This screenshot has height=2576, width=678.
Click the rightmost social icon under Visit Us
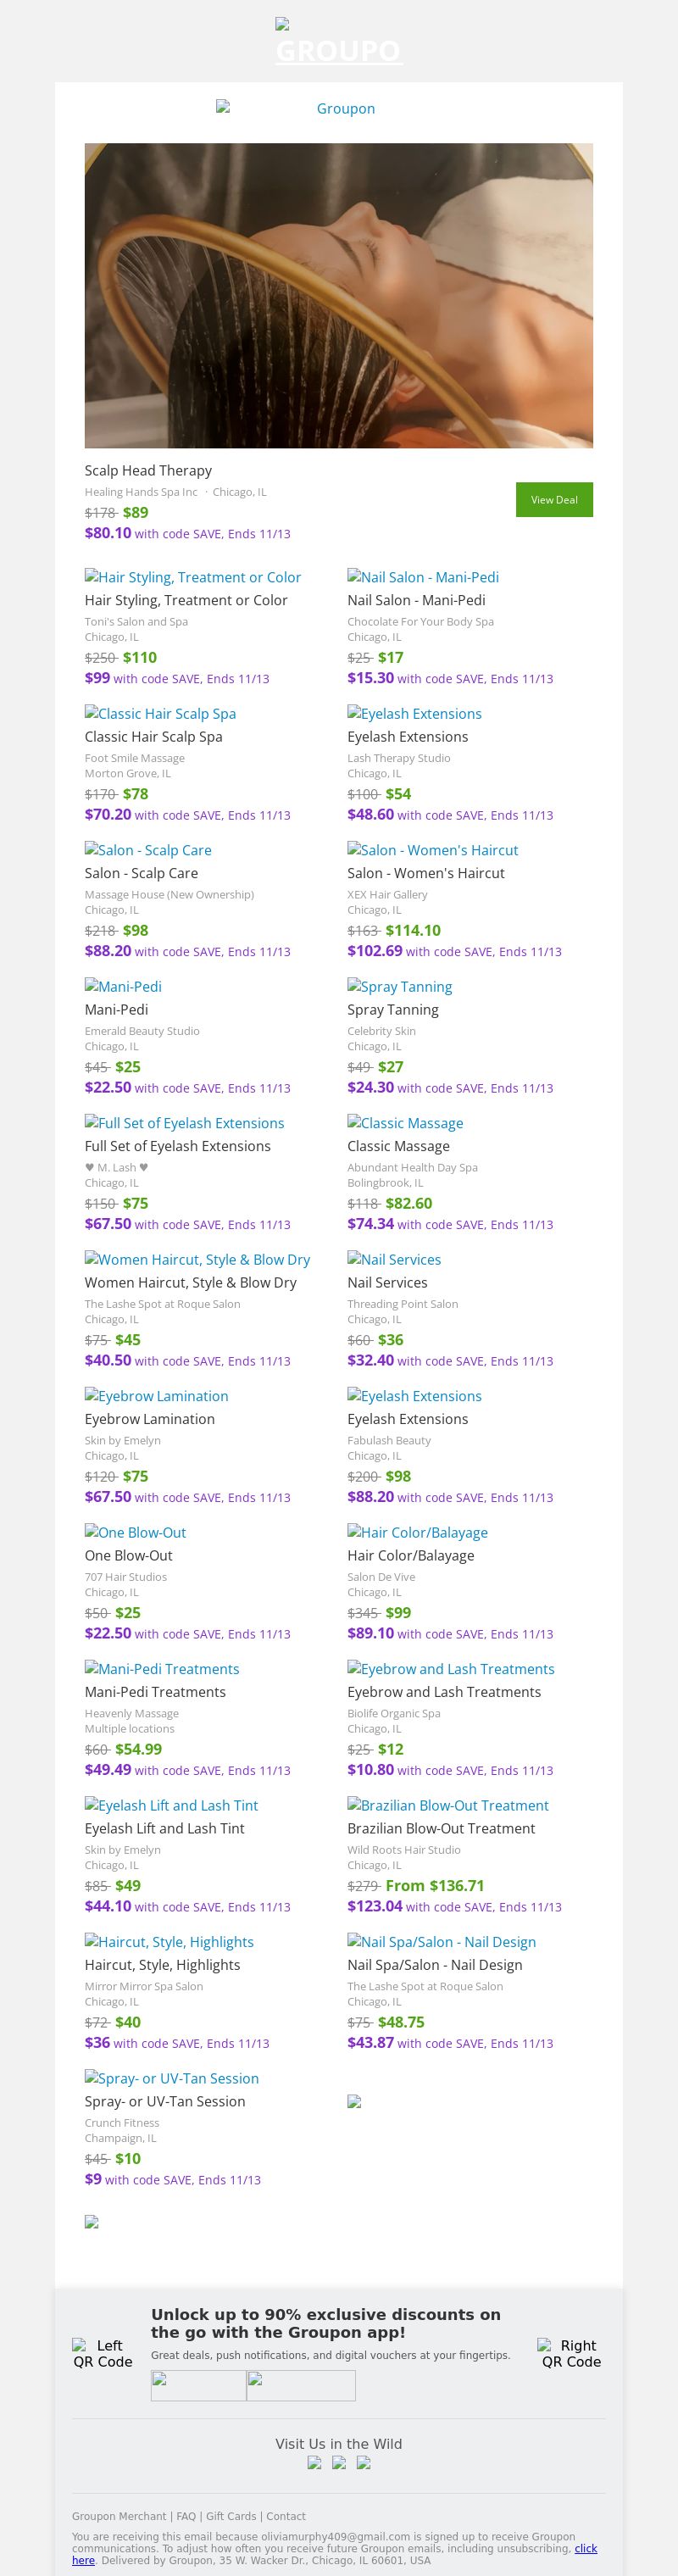[364, 2463]
